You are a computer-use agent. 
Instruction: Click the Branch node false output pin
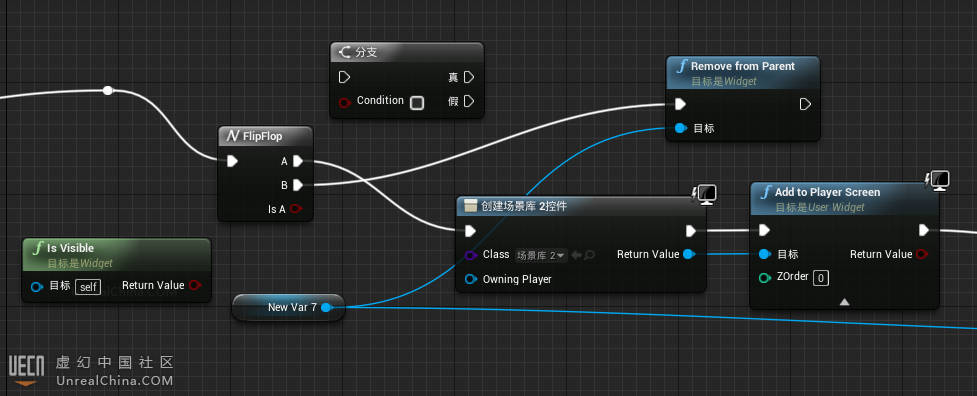click(469, 101)
